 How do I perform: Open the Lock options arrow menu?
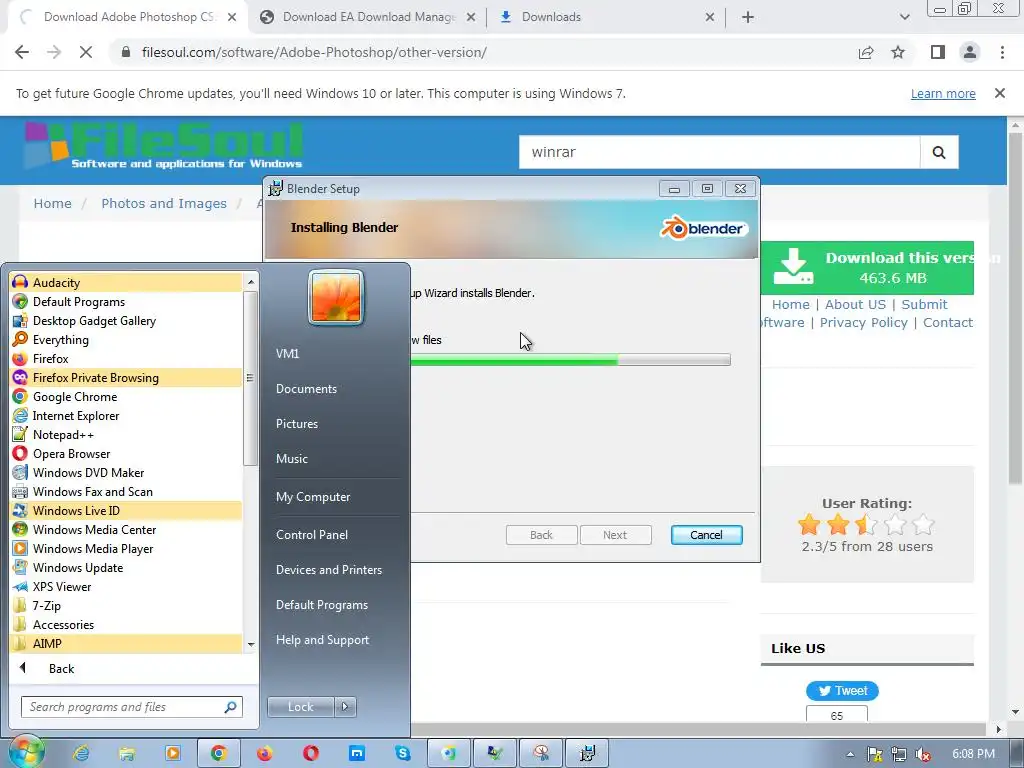(345, 707)
